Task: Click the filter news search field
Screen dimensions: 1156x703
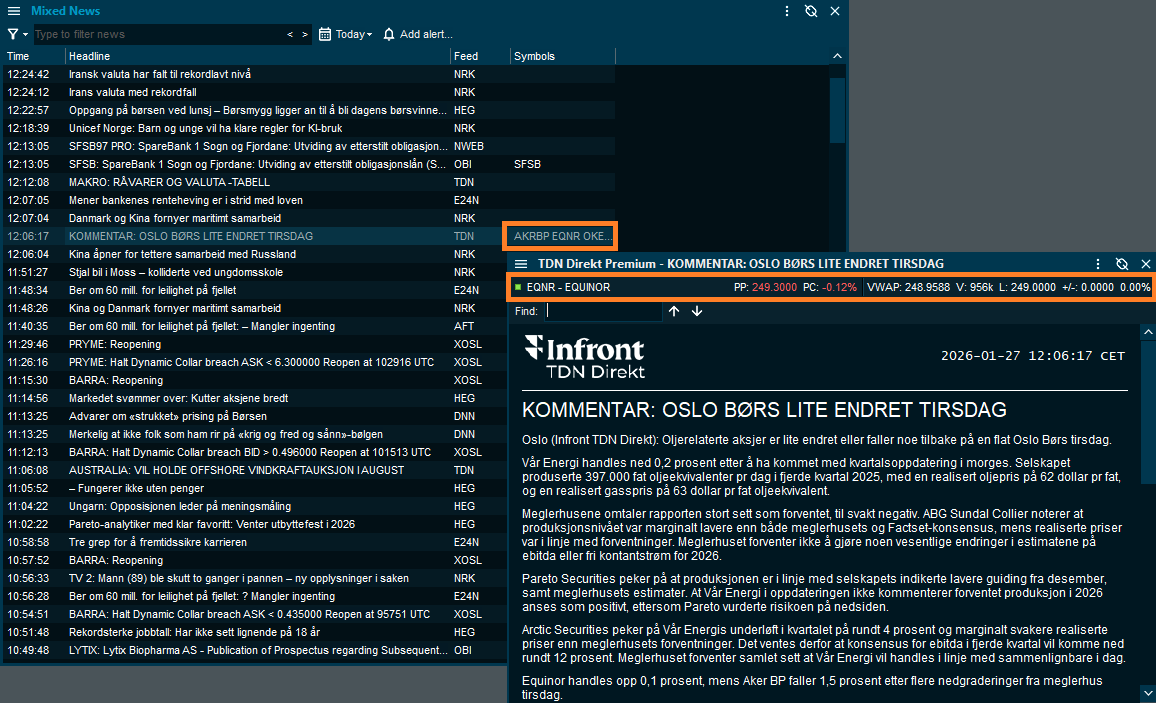Action: [160, 34]
